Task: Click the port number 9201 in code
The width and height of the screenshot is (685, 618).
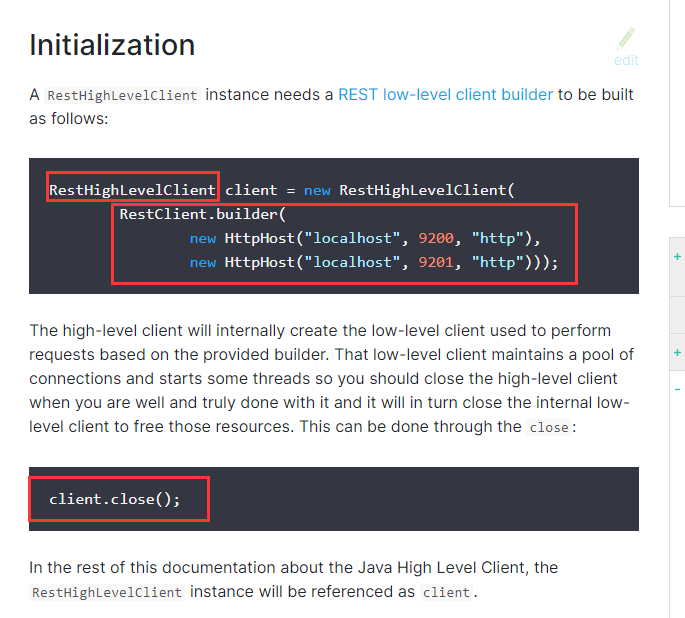Action: tap(437, 262)
